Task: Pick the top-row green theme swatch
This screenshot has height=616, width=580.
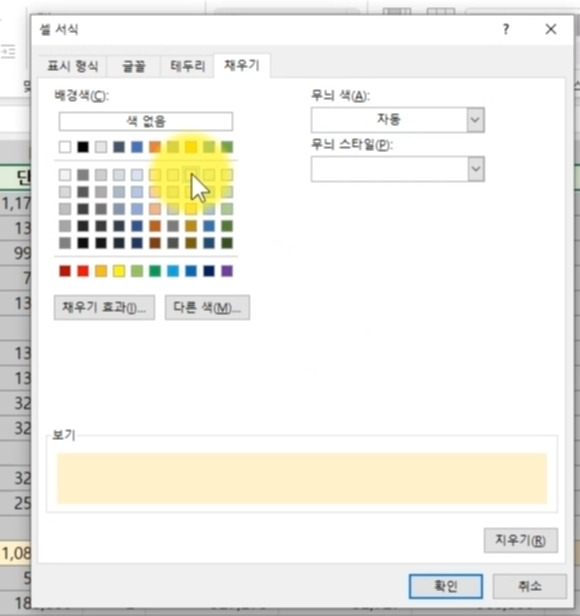Action: click(227, 147)
